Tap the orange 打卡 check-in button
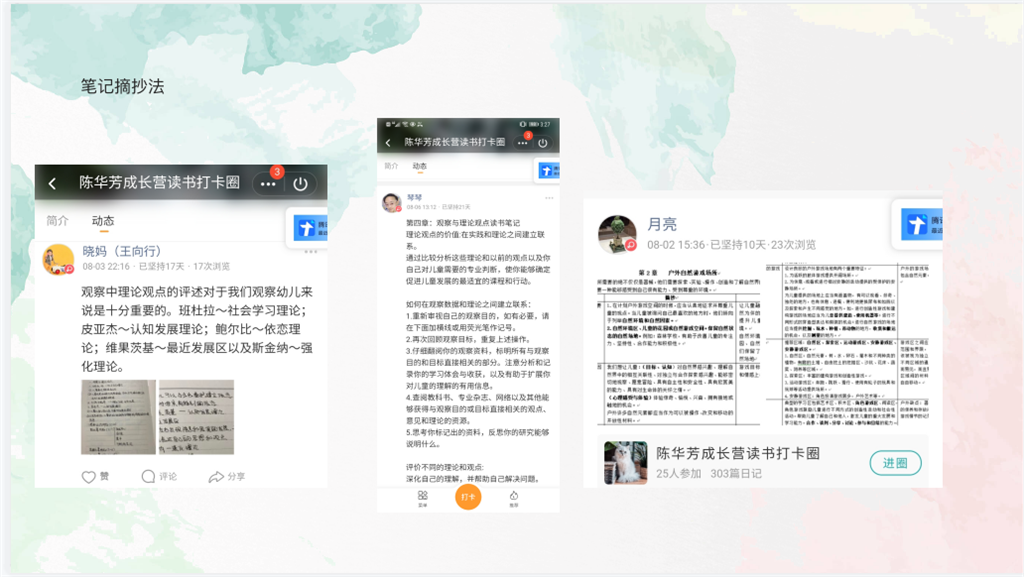 click(468, 497)
